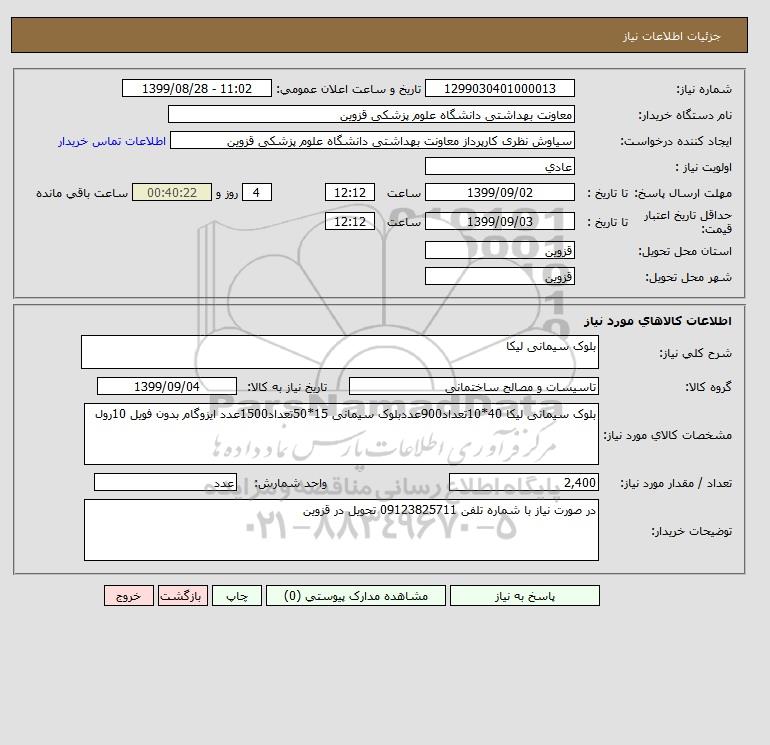Click the response deadline time field 12:12
This screenshot has width=770, height=745.
point(350,193)
